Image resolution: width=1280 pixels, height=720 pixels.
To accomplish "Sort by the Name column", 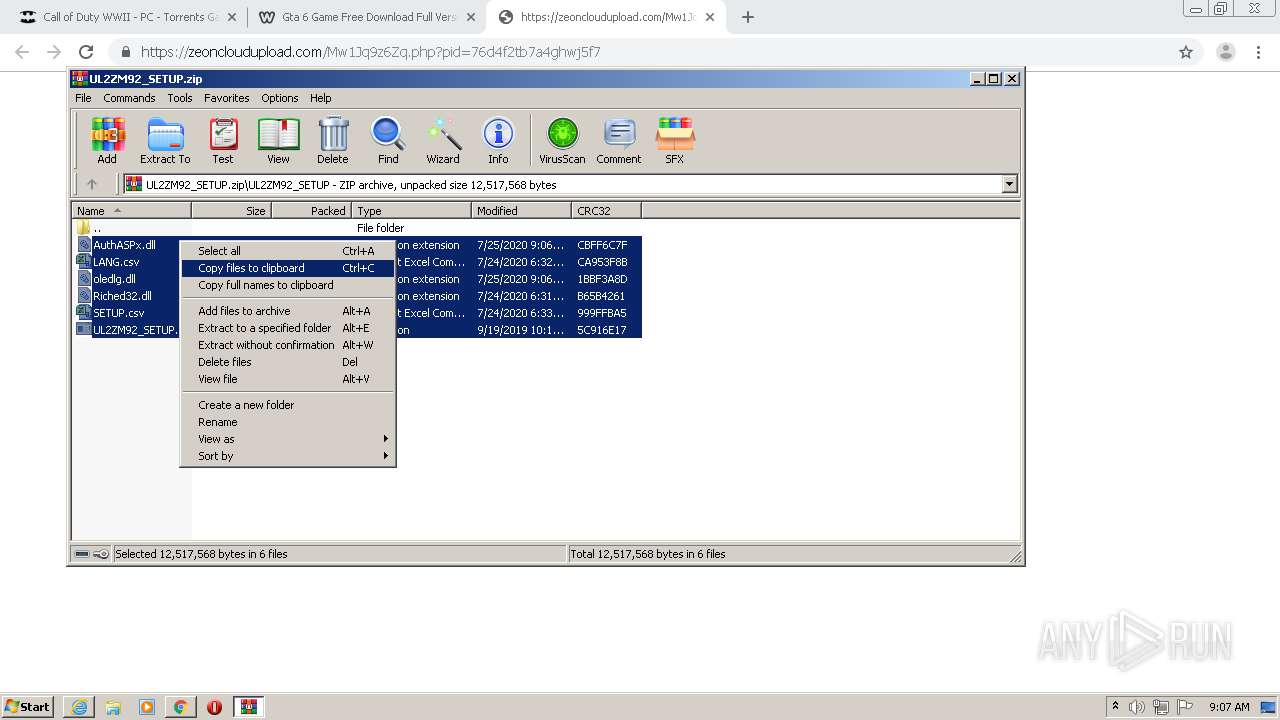I will (132, 211).
